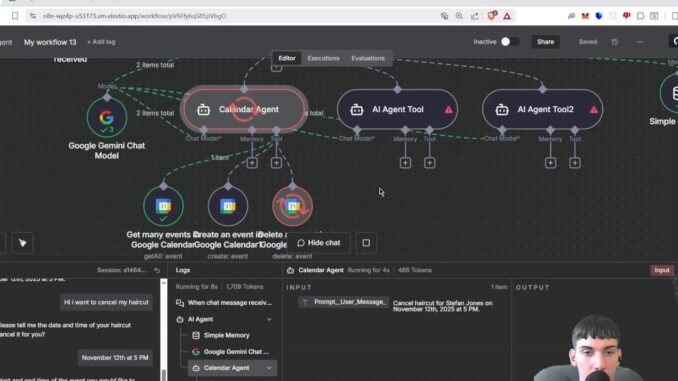Viewport: 678px width, 381px height.
Task: Open the Get many events Google Calendar node
Action: pos(163,206)
